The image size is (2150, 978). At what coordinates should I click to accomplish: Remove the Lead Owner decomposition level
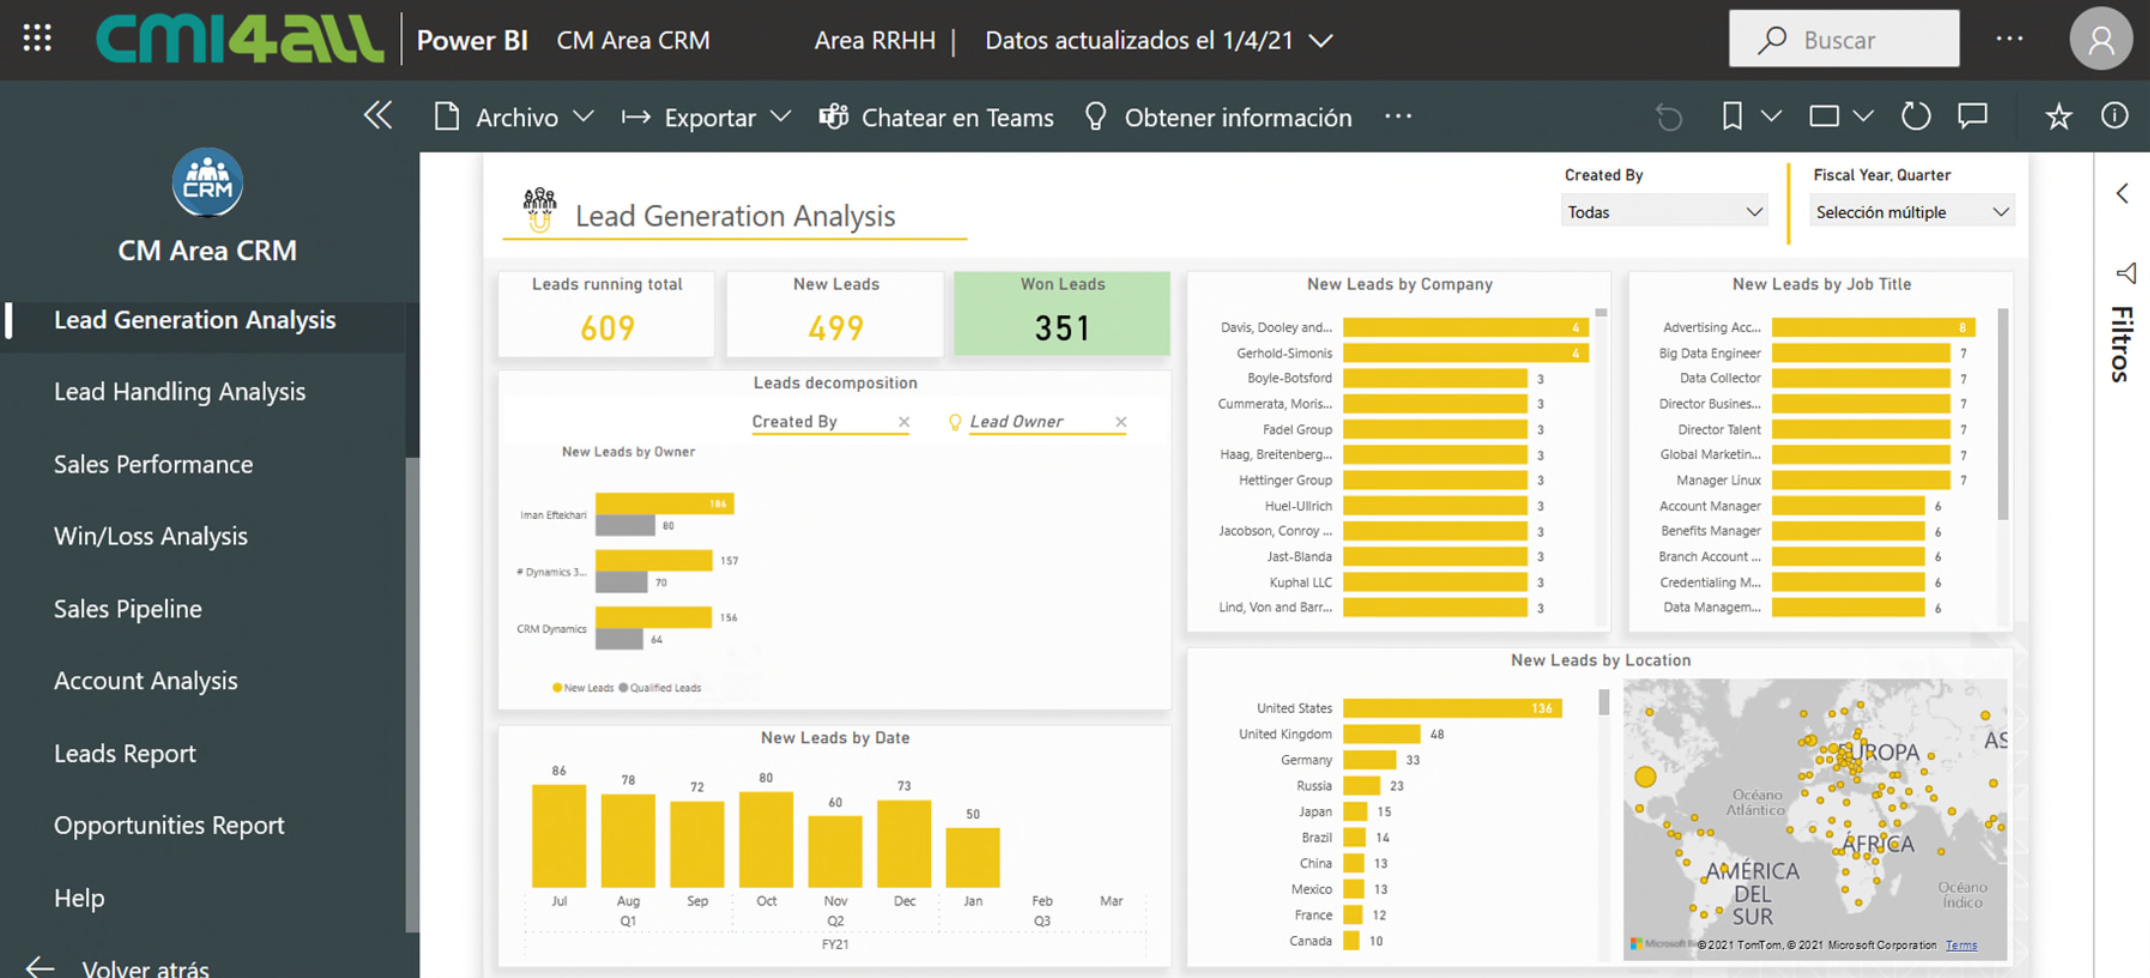click(x=1121, y=422)
